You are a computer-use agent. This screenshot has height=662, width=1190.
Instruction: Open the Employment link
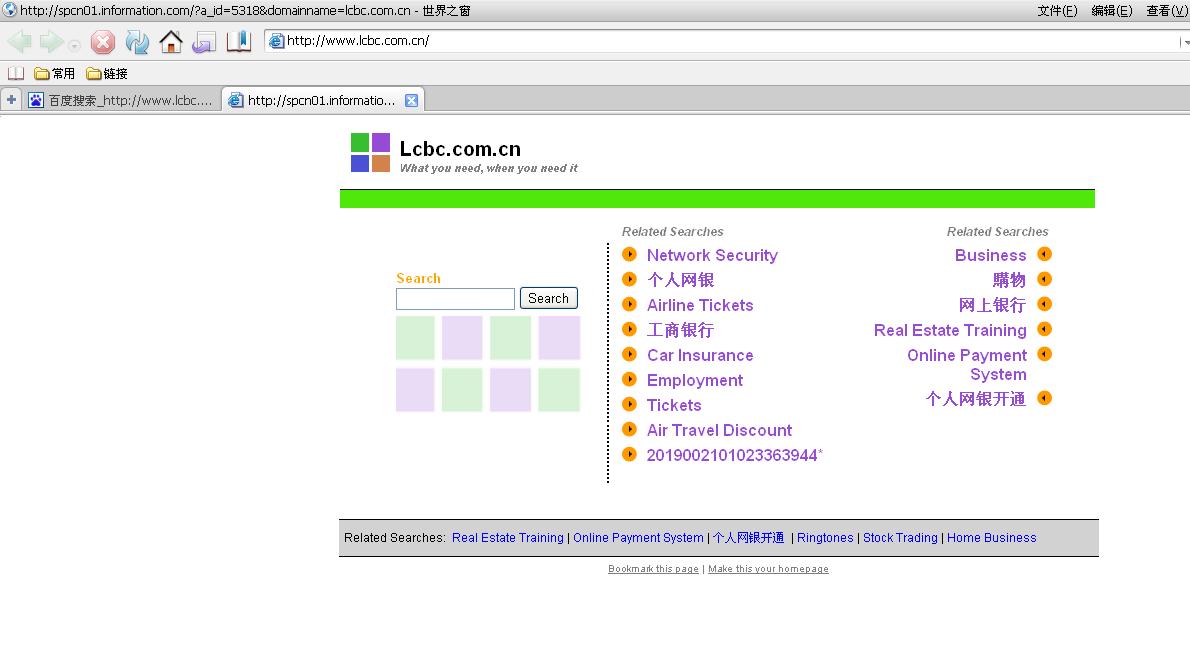[x=694, y=380]
